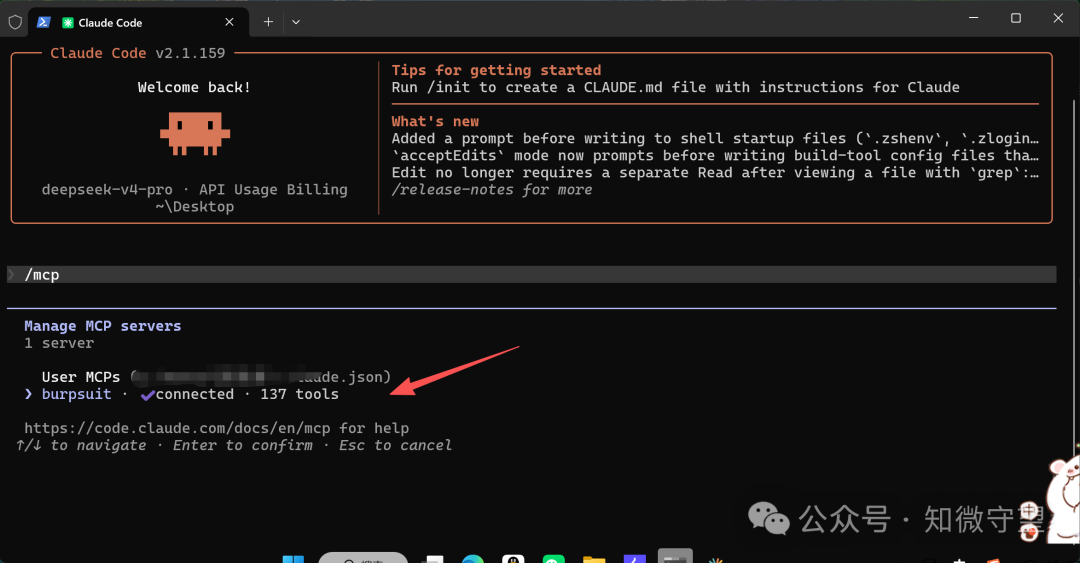The width and height of the screenshot is (1080, 563).
Task: Click the 'Run /init to create a CLAUDE.md' tip
Action: (676, 88)
